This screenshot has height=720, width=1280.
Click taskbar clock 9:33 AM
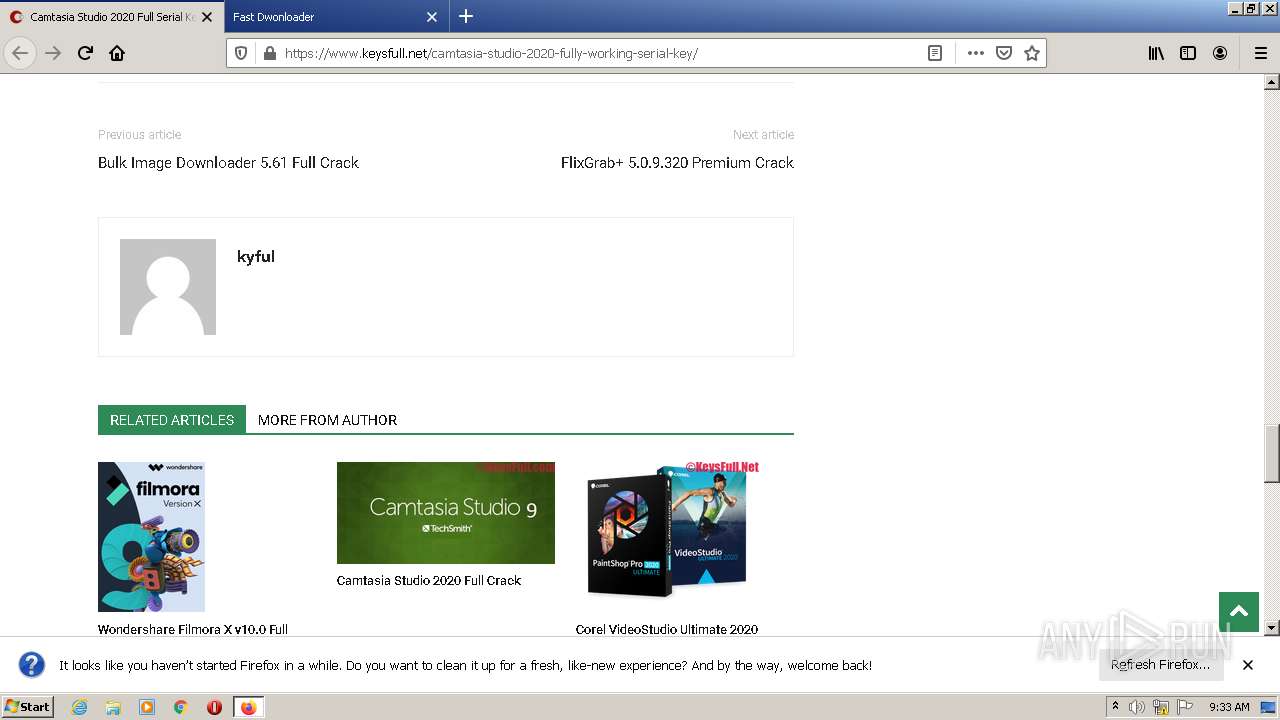tap(1229, 707)
